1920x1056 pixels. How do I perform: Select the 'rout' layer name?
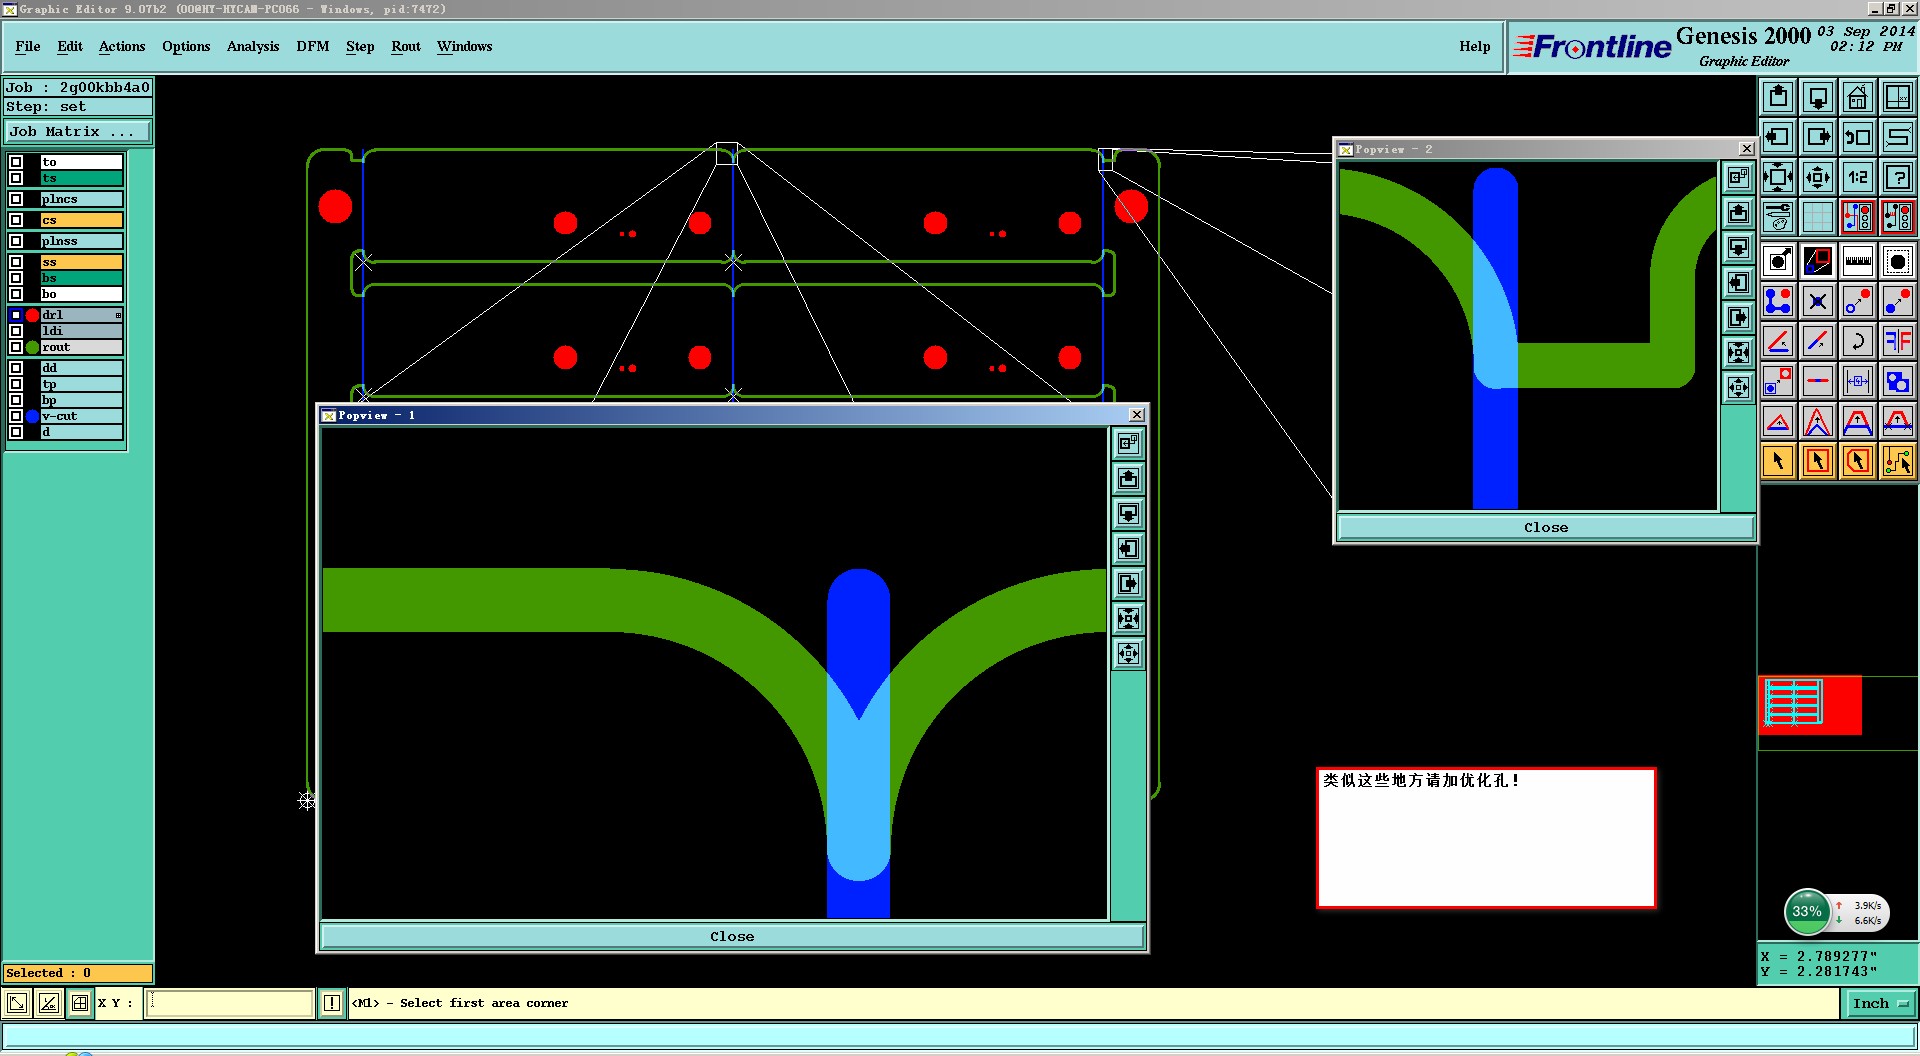tap(81, 347)
